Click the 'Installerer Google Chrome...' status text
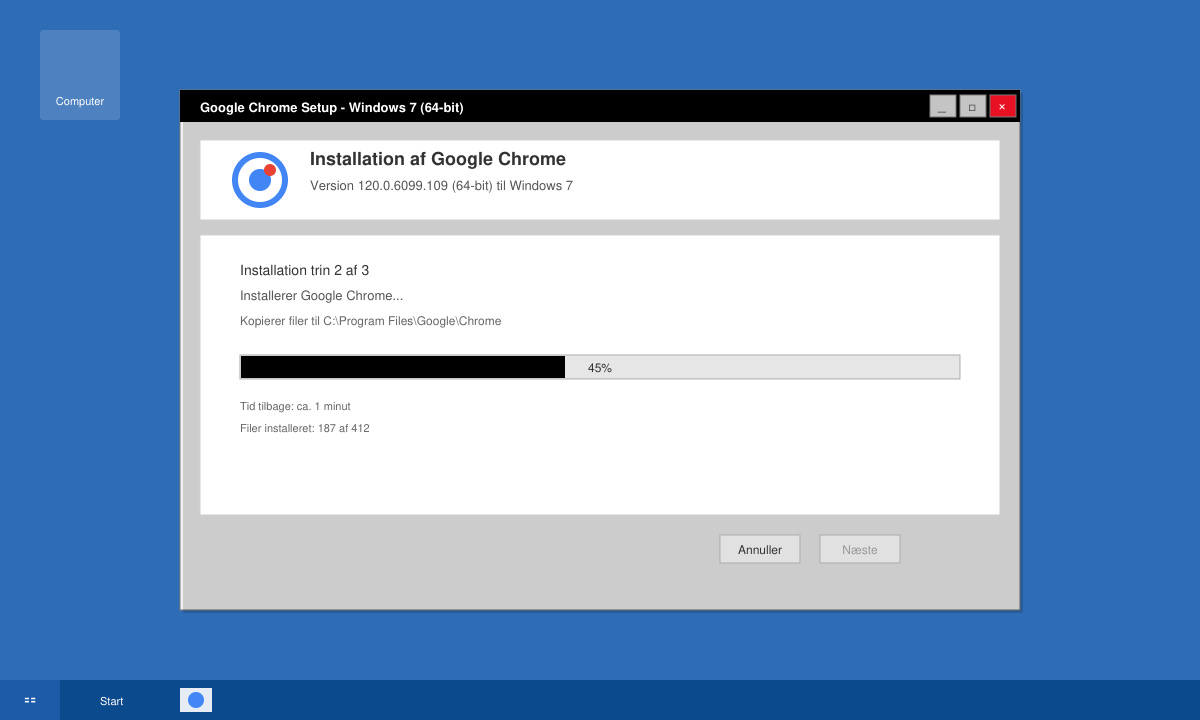 tap(322, 296)
